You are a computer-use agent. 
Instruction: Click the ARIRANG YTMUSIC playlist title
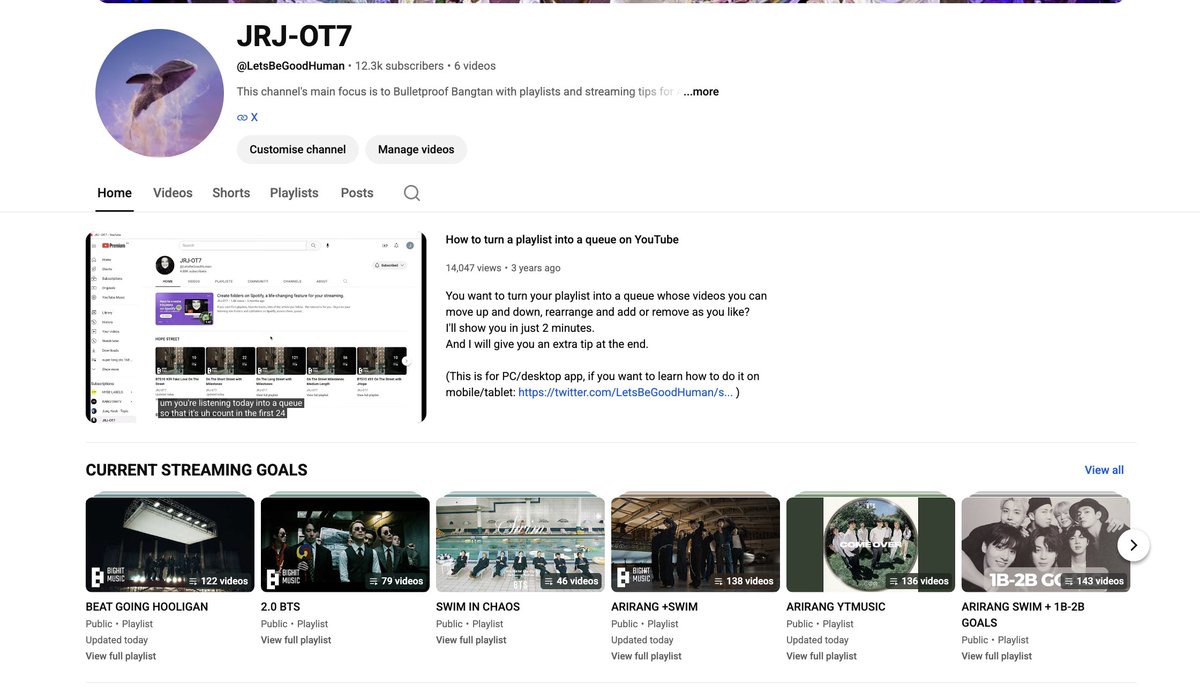(836, 607)
